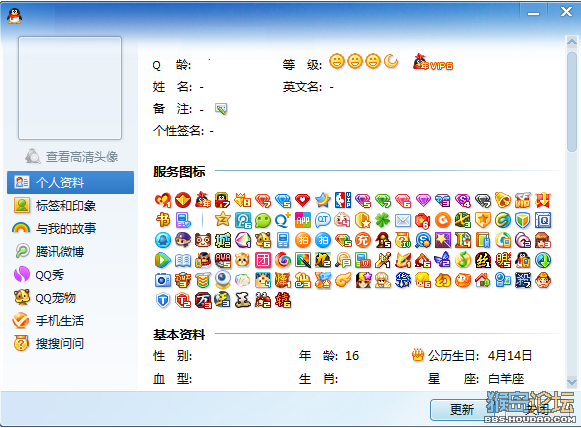Click the pink 团 group-buy icon

[263, 260]
